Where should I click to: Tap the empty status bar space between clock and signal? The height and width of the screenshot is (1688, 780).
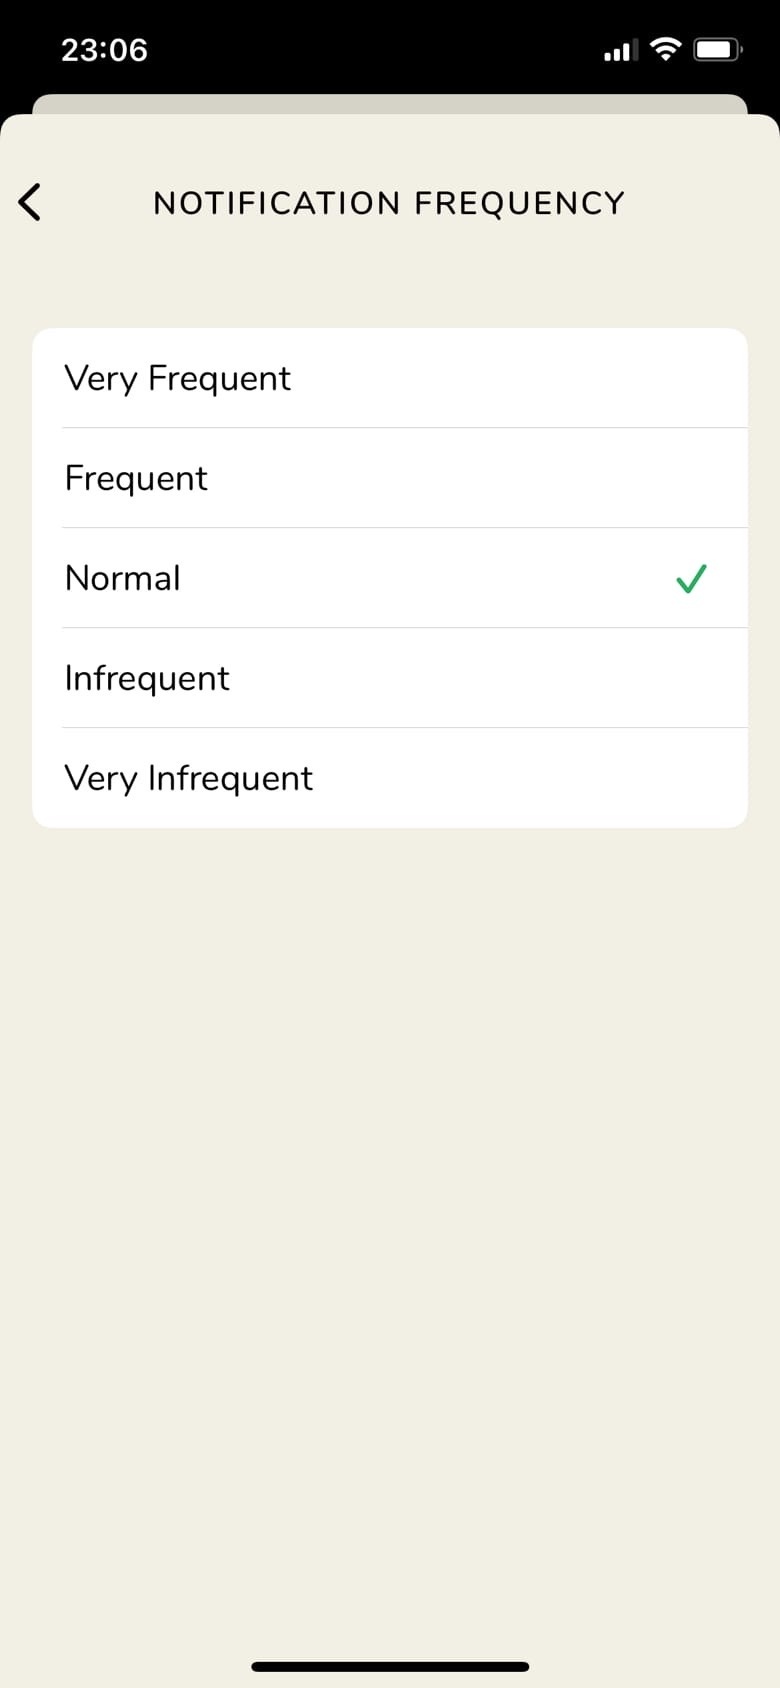[380, 50]
